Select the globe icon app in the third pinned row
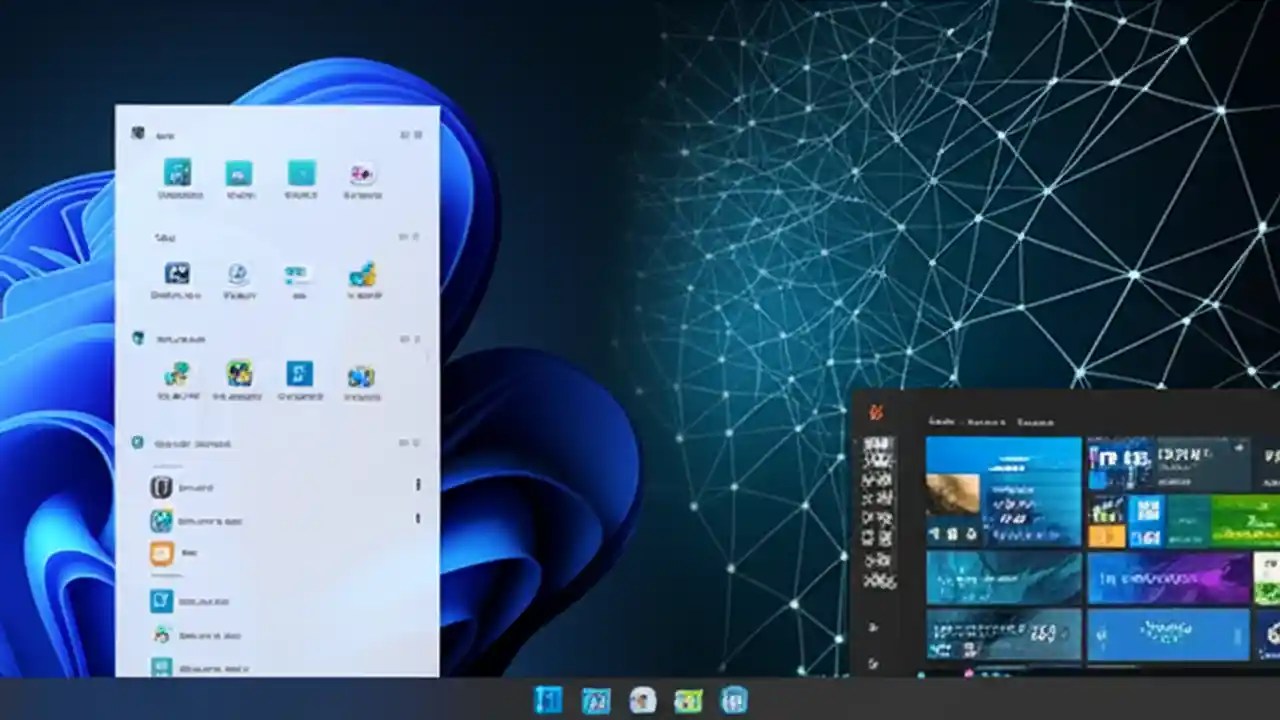1280x720 pixels. click(x=362, y=377)
